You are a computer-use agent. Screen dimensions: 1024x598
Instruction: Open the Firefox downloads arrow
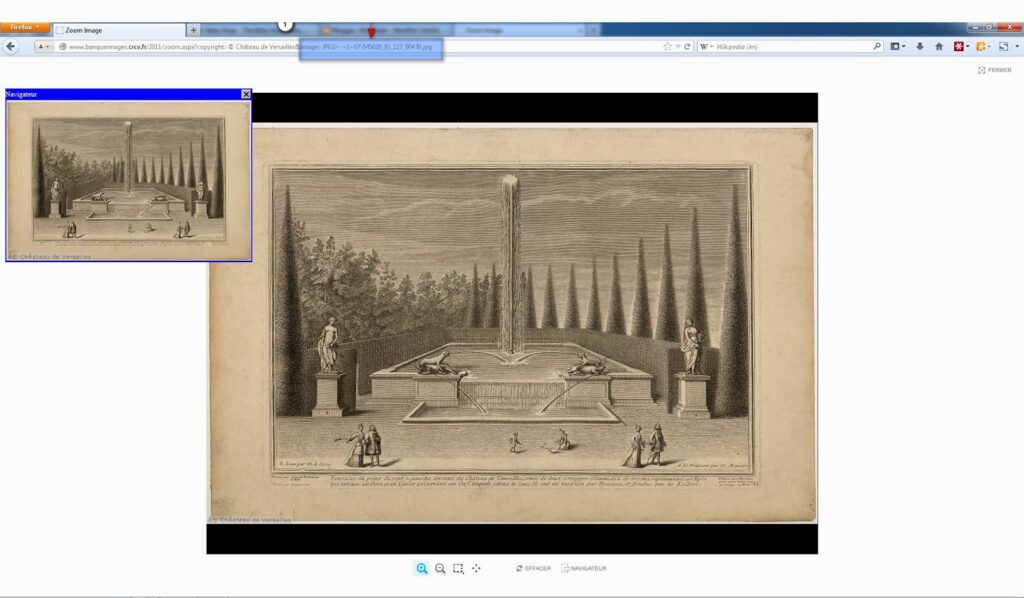[x=919, y=46]
